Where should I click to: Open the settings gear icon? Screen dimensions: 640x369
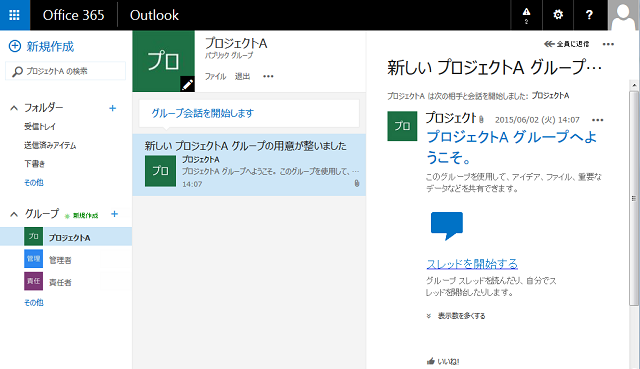tap(558, 15)
